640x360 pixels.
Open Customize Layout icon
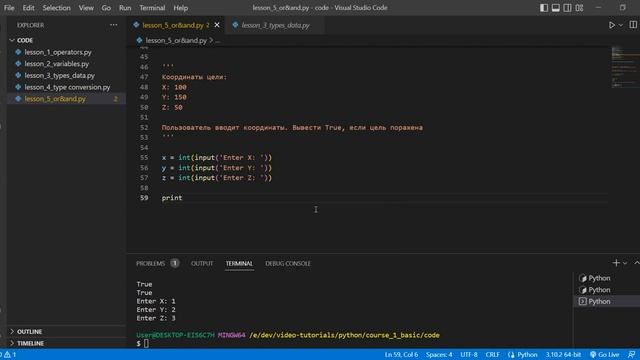579,8
